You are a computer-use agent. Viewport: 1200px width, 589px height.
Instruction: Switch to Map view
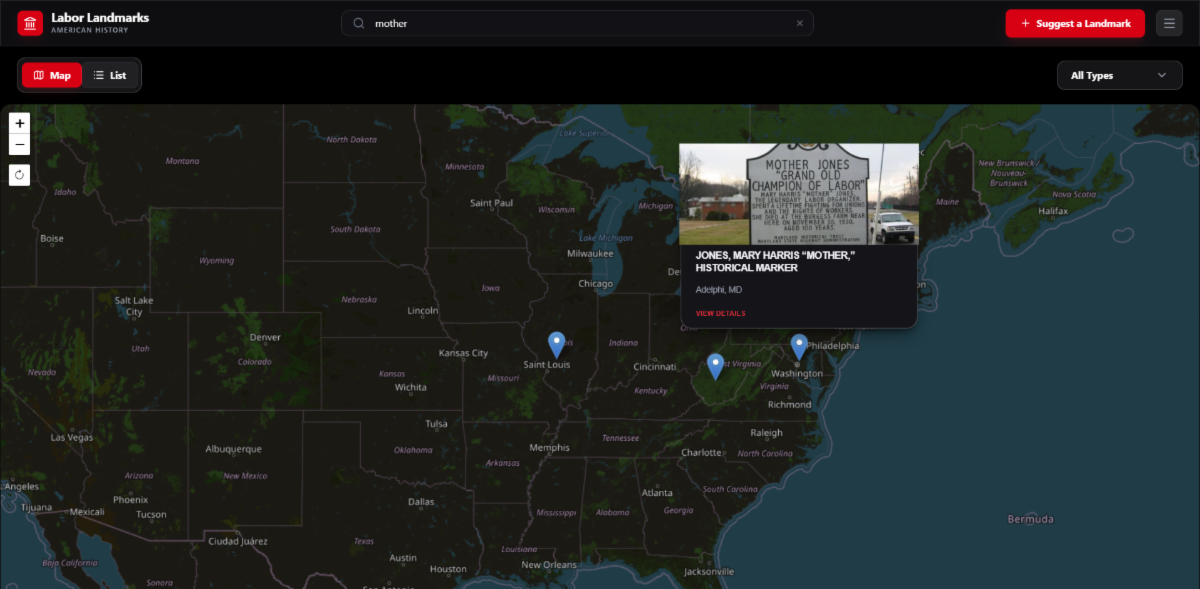point(52,75)
